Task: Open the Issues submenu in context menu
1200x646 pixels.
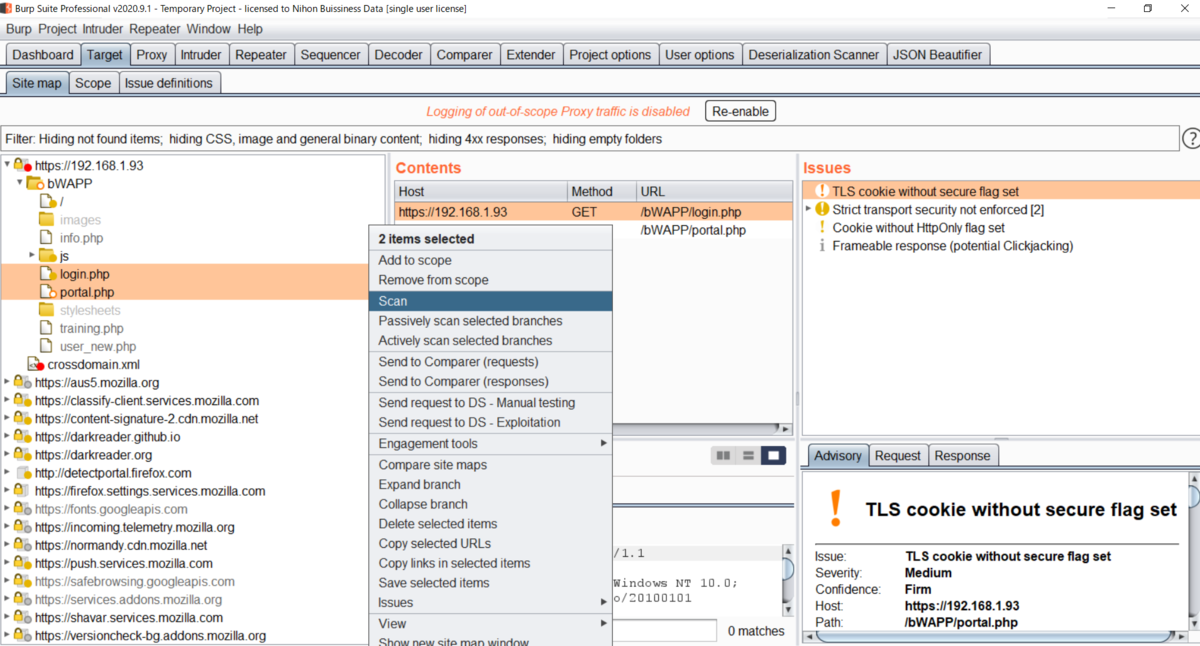Action: (490, 602)
